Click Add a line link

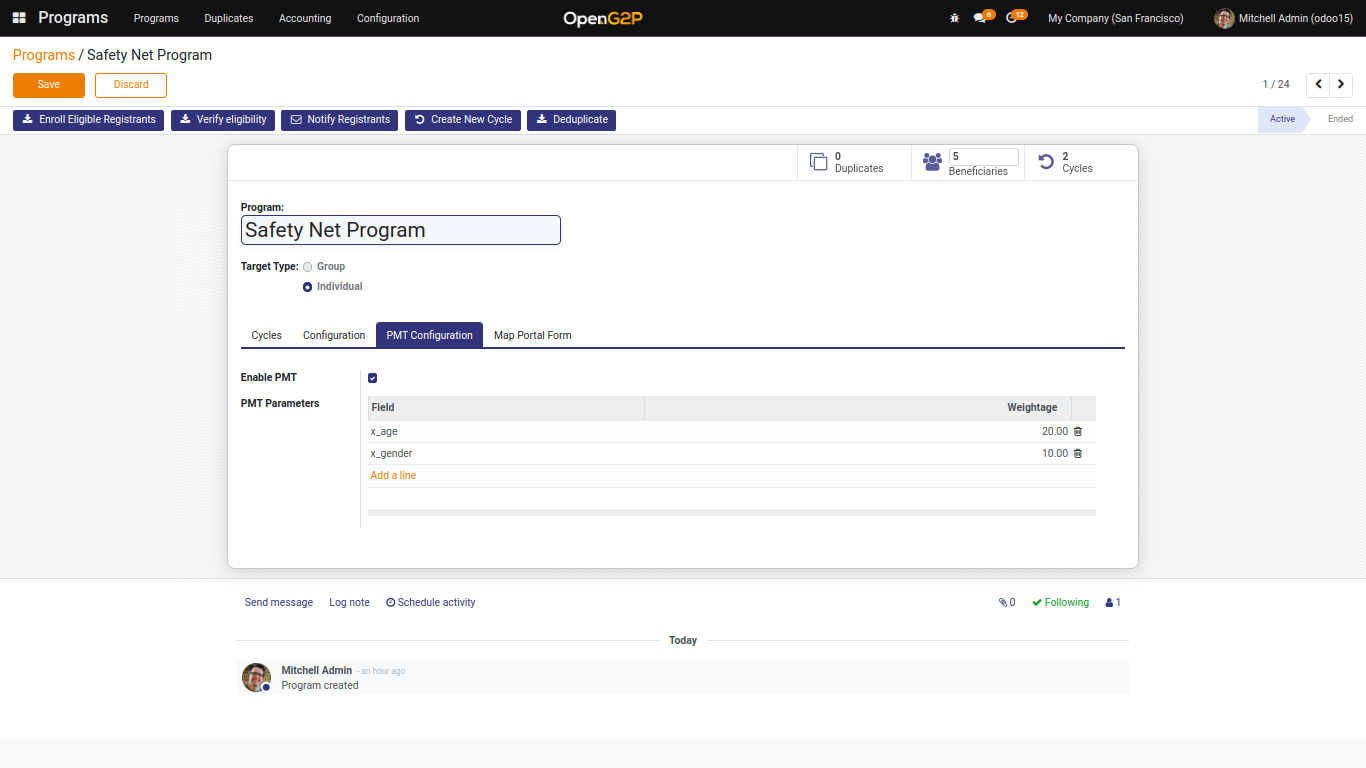(x=393, y=476)
